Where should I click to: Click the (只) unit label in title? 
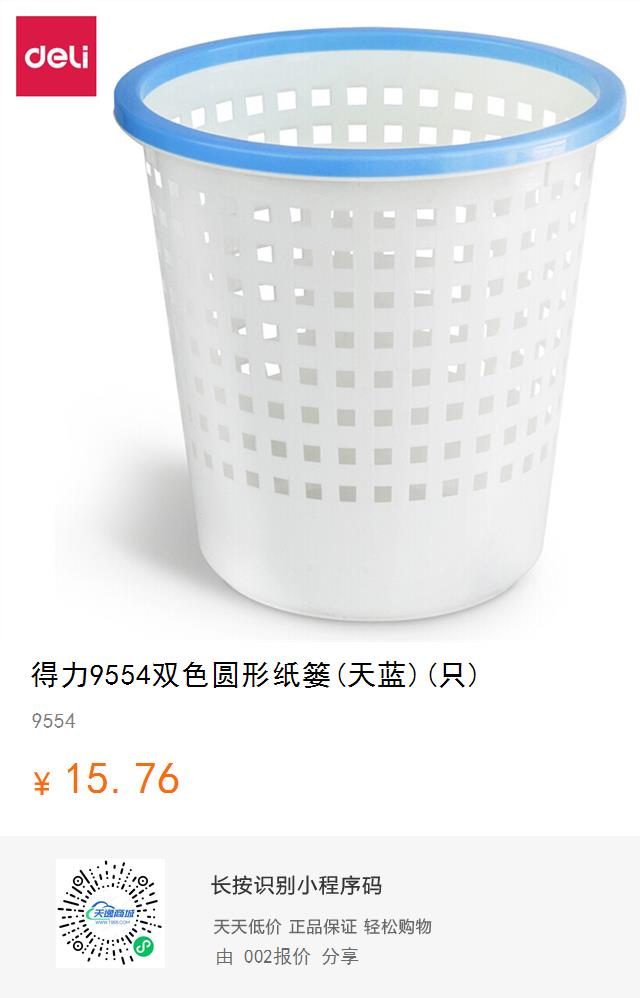pos(452,675)
